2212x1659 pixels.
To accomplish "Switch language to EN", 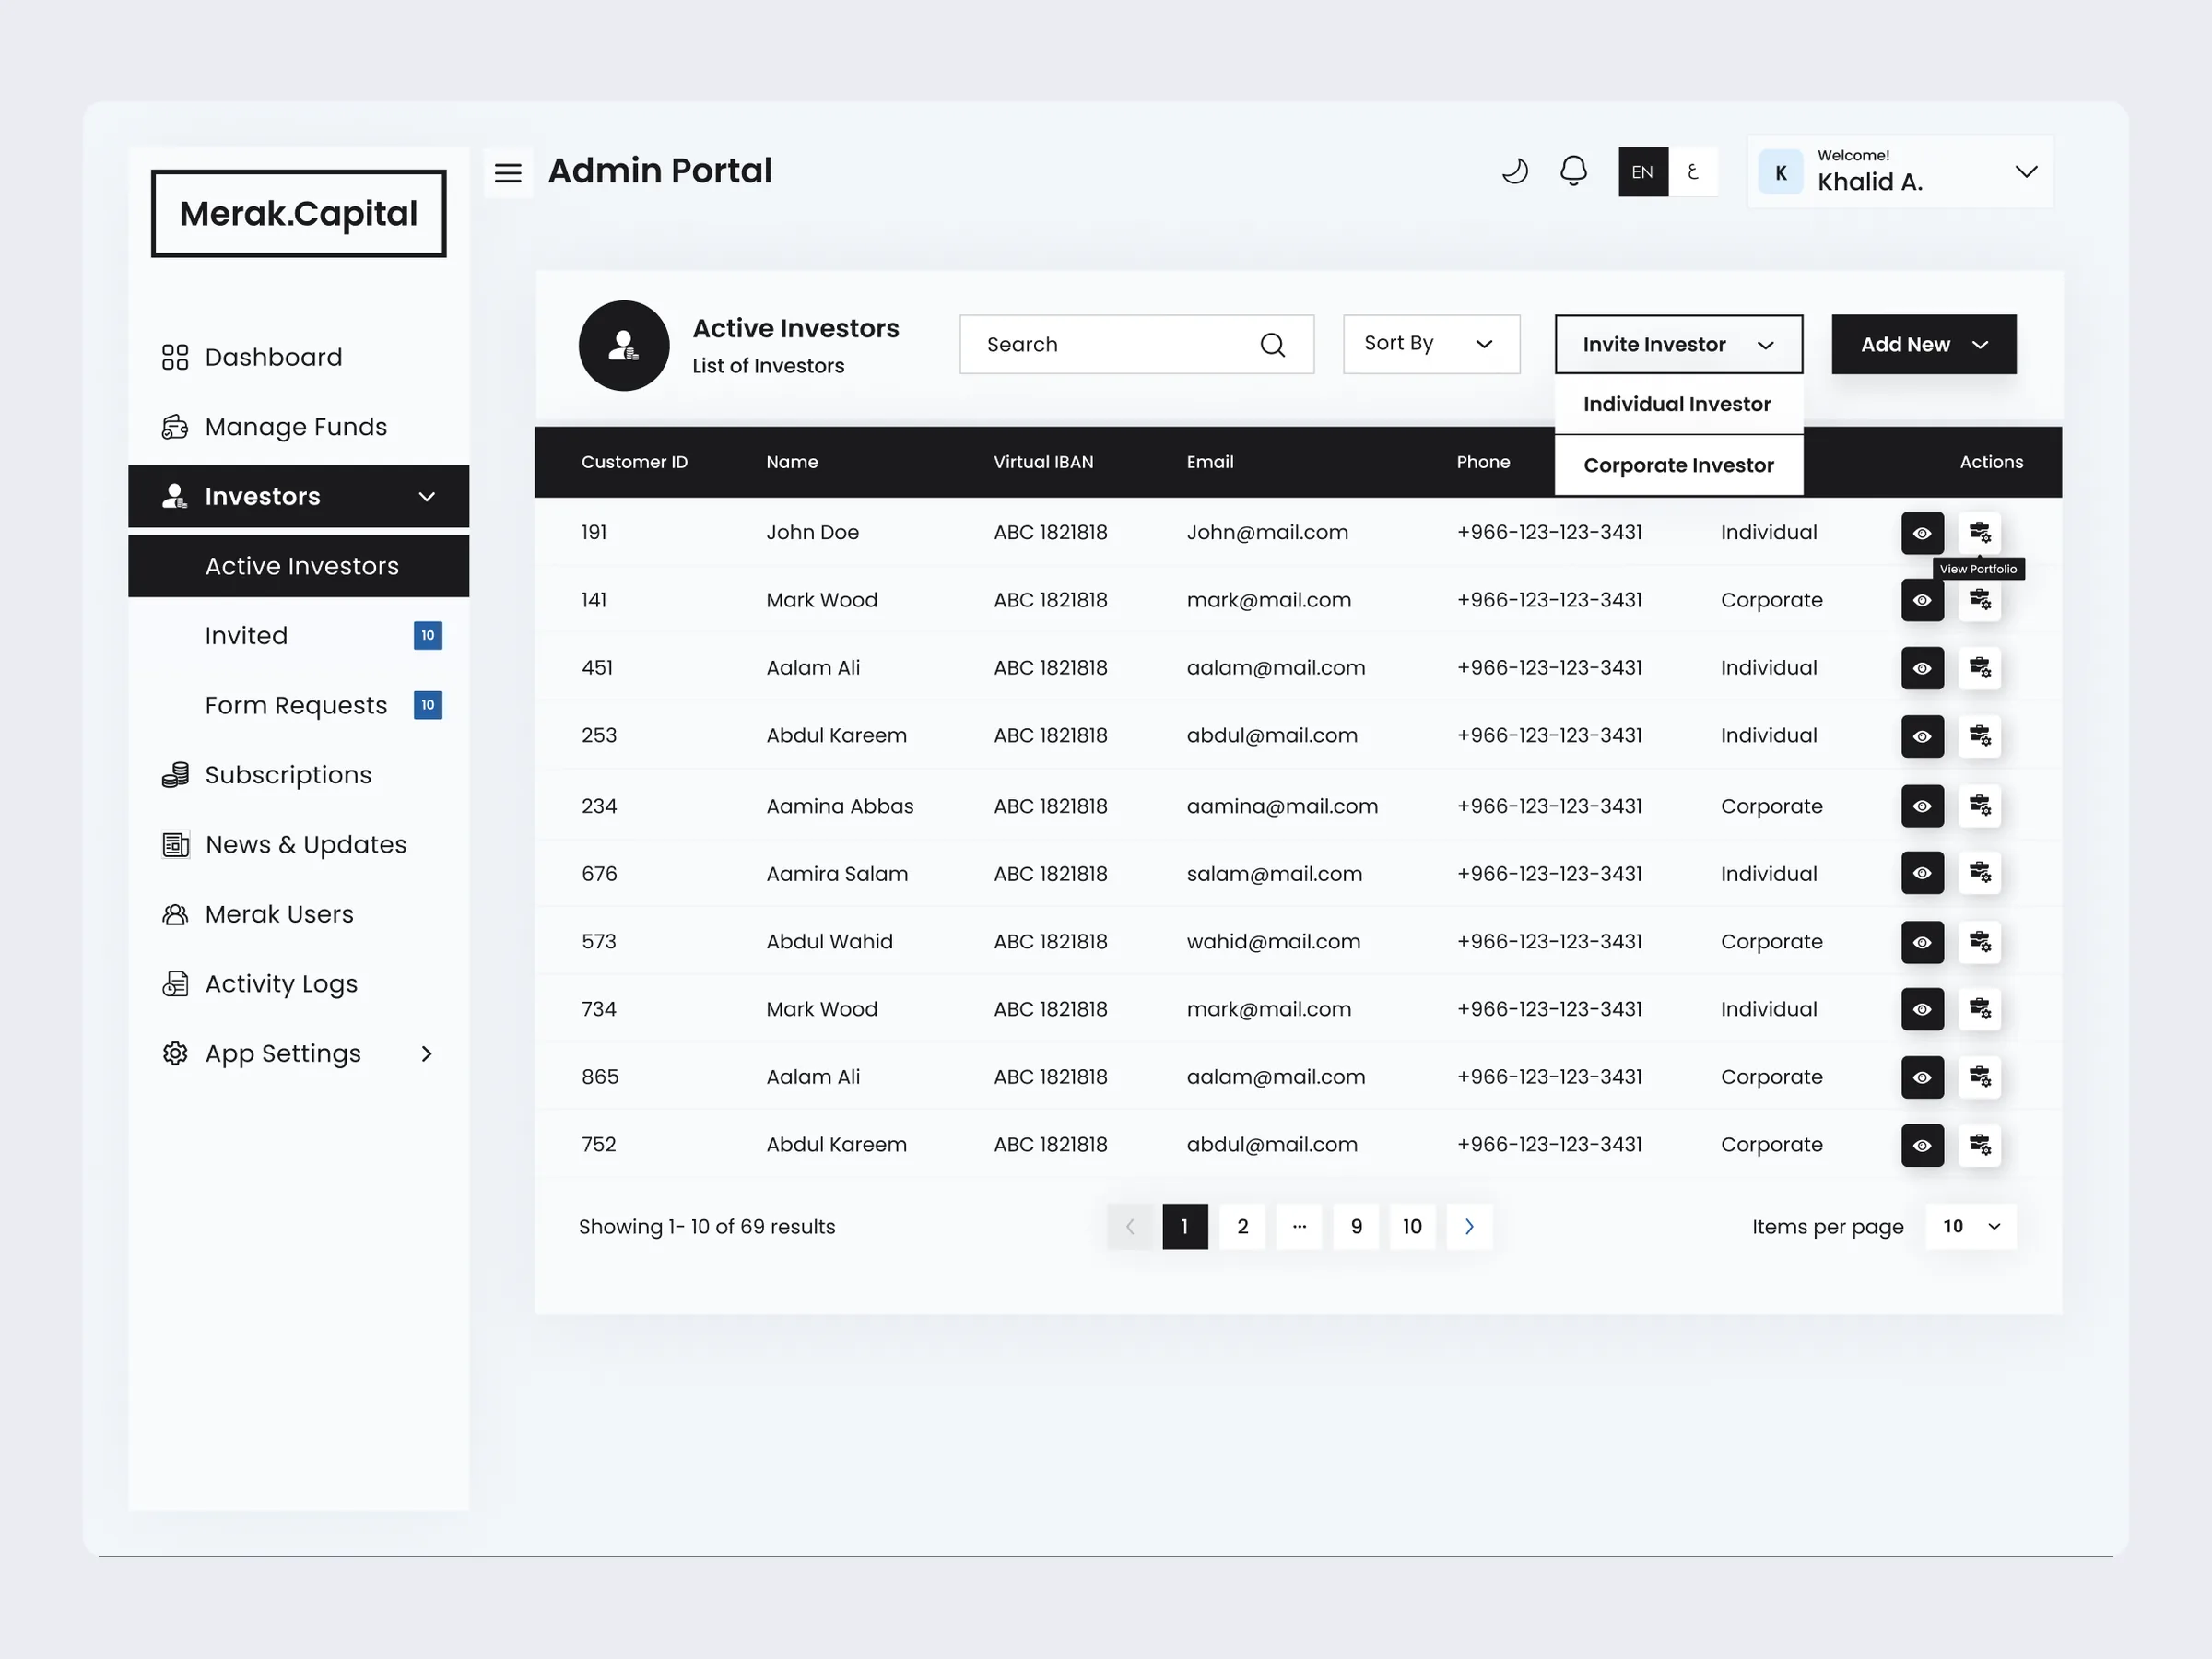I will point(1643,172).
